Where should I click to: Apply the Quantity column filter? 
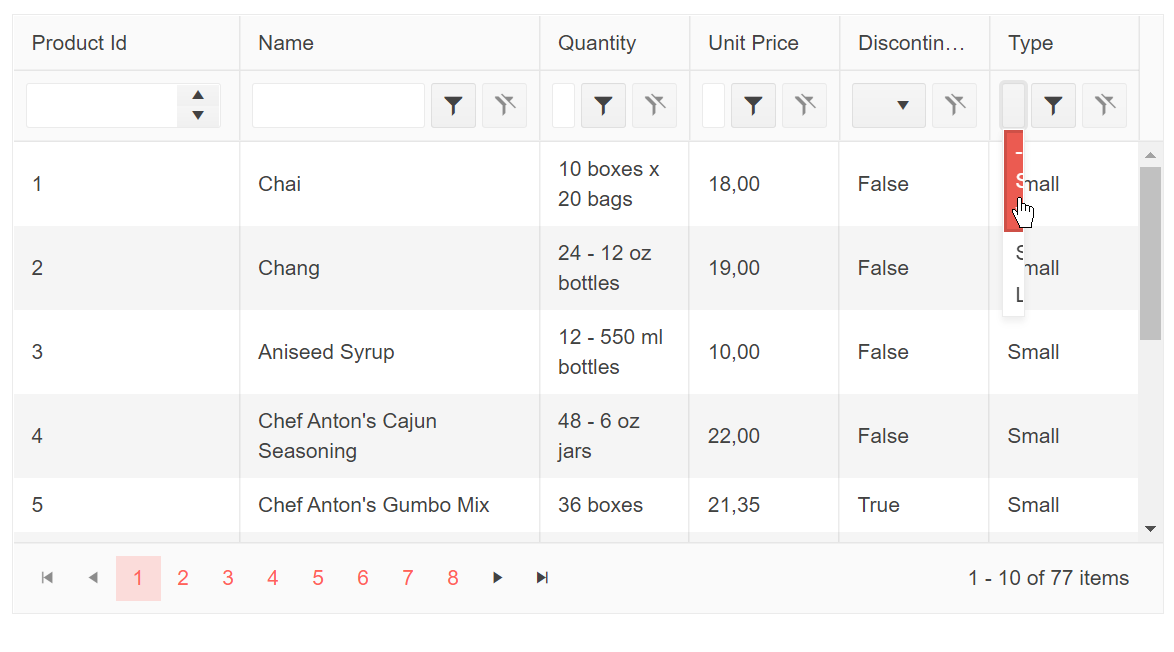point(603,105)
